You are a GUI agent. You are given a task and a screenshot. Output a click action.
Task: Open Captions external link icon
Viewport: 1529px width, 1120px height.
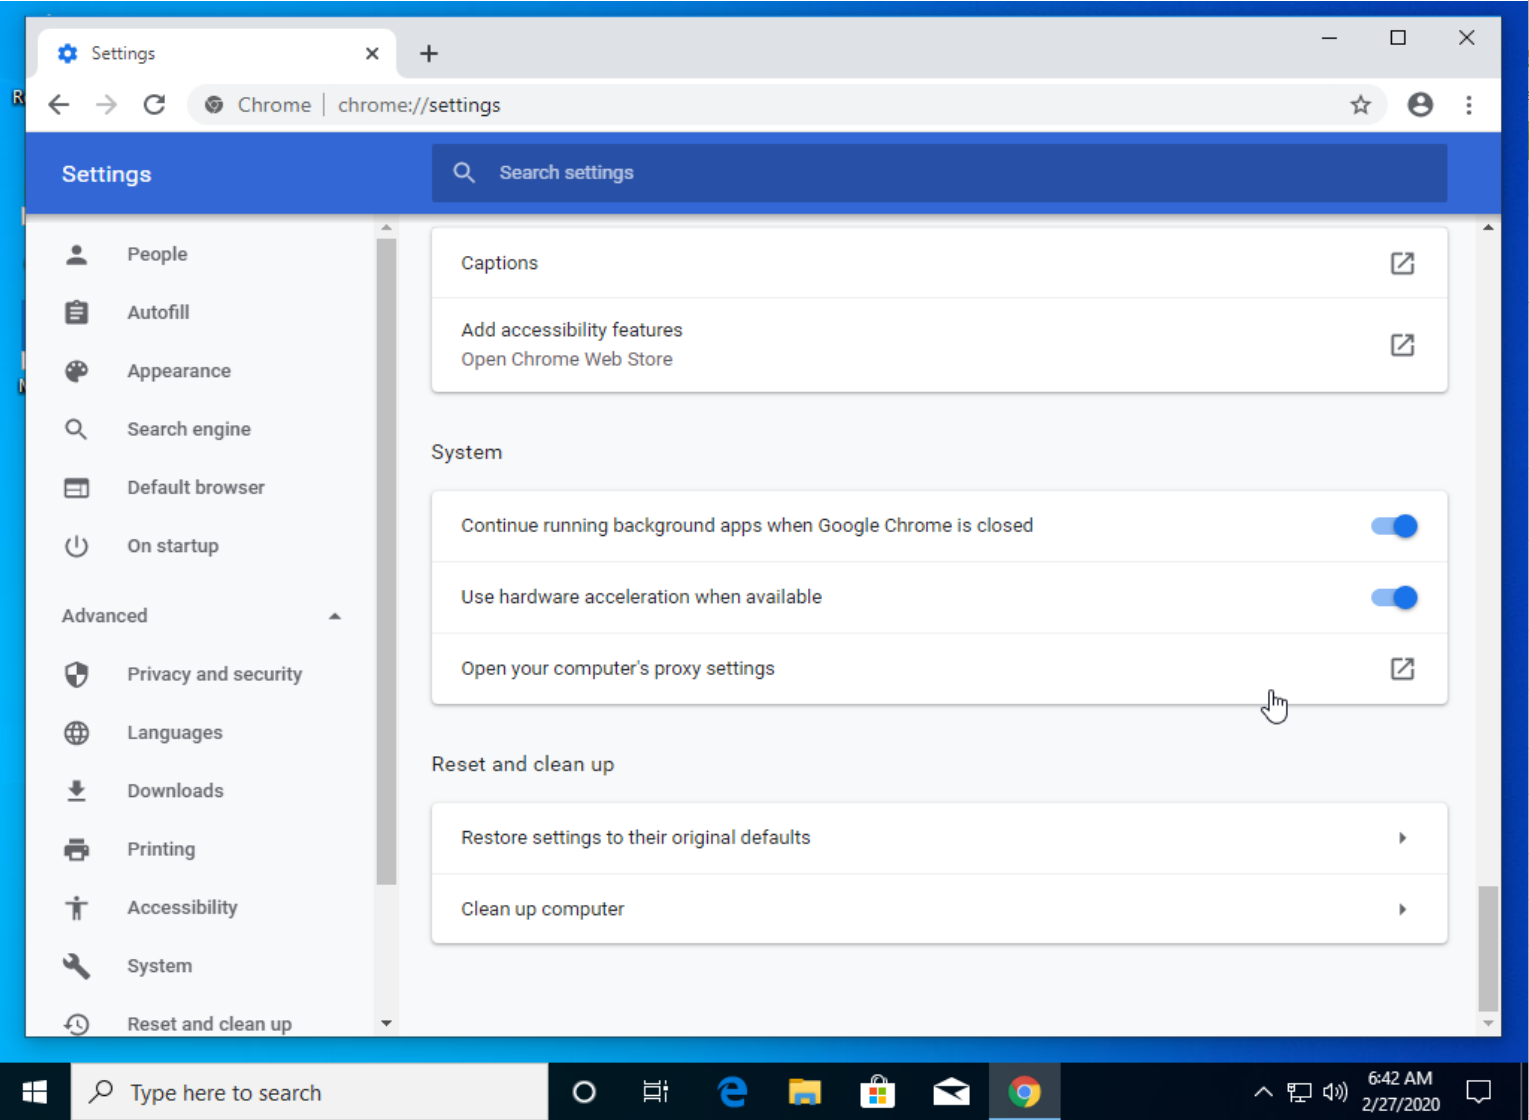click(1402, 263)
